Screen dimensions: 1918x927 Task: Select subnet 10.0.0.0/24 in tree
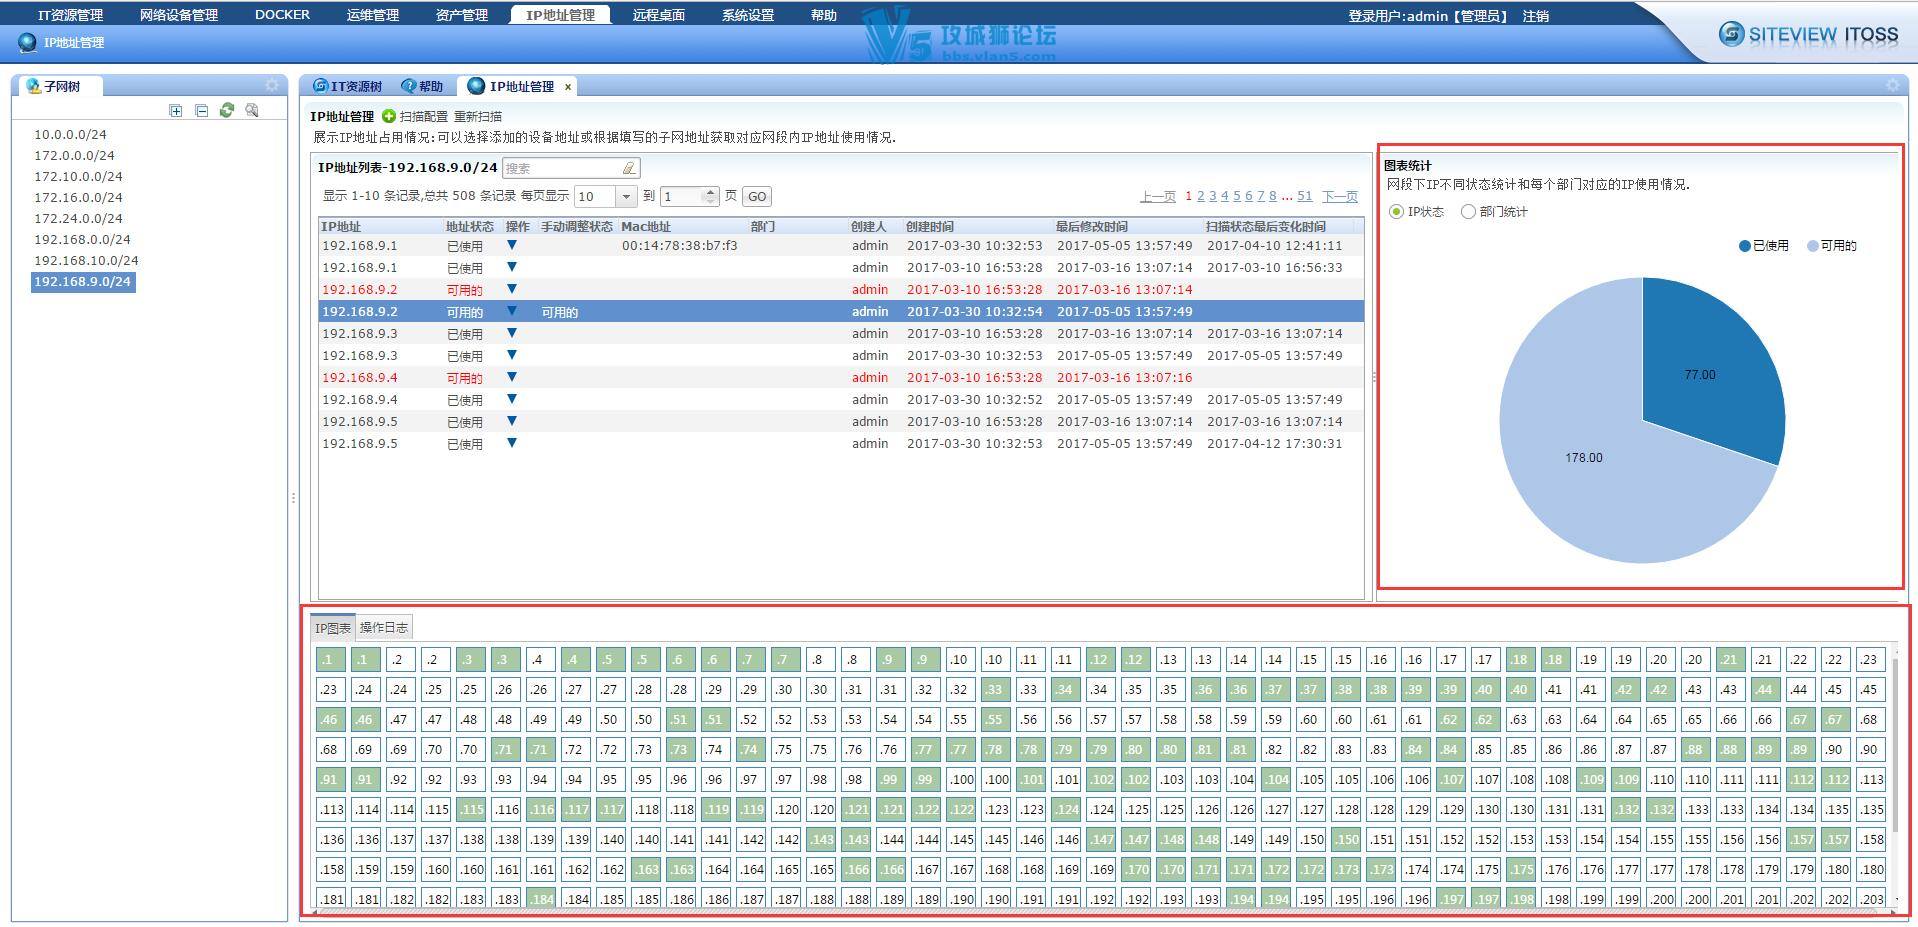tap(70, 134)
